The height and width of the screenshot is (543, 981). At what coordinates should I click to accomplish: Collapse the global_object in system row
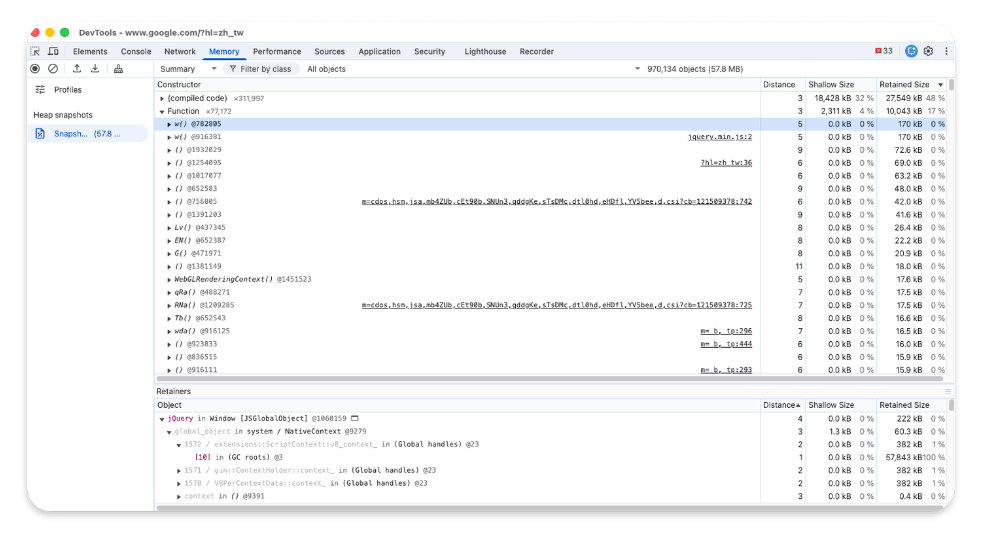(169, 432)
